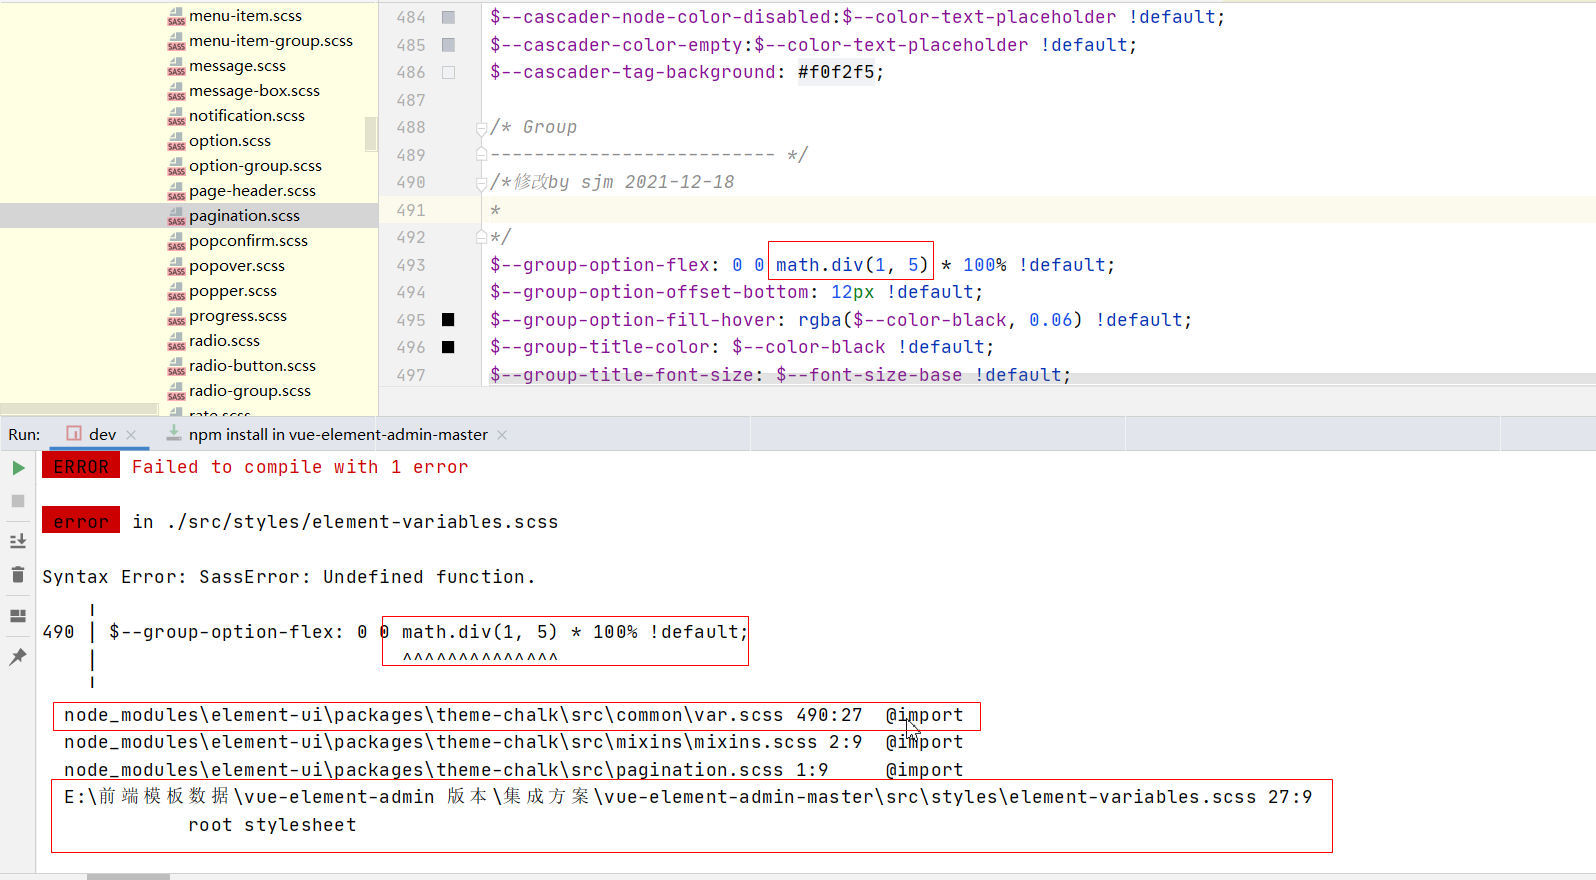Open popper.scss file
The image size is (1596, 880).
pos(233,291)
